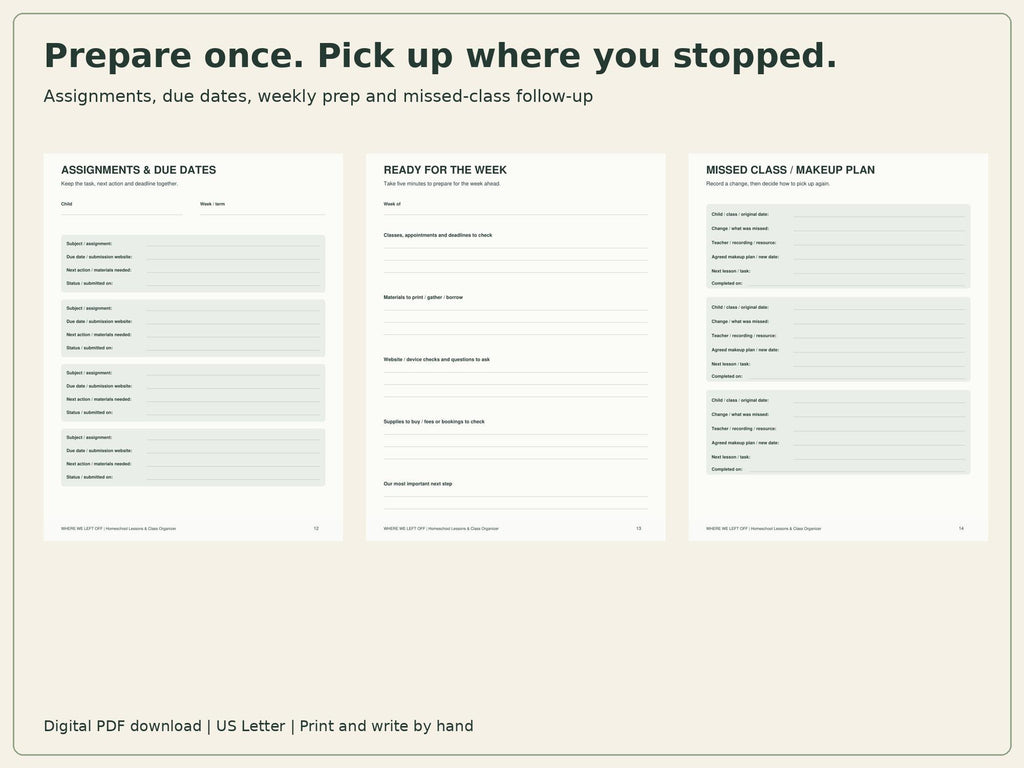Click the last makeup block's 'Completed on' line

tap(838, 470)
